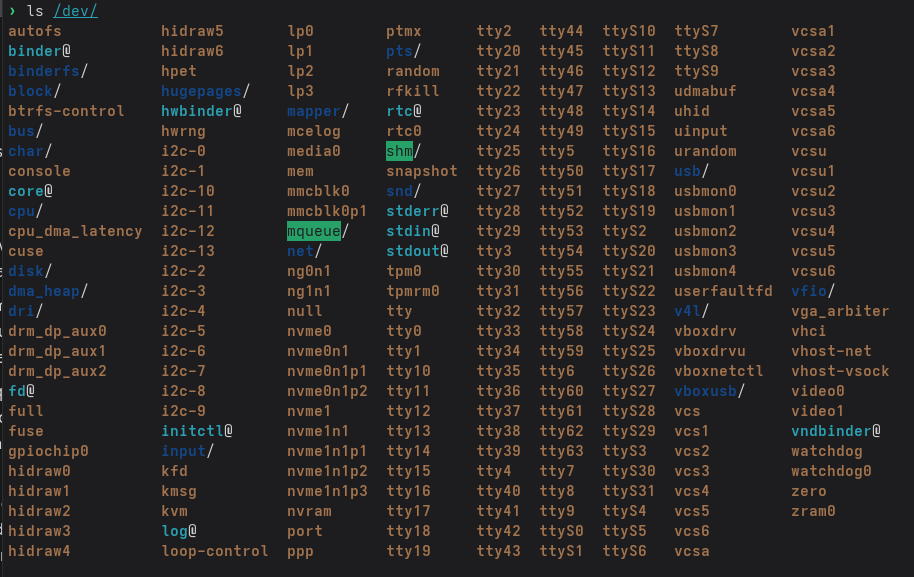Select the tty43 entry
914x577 pixels.
pyautogui.click(x=498, y=551)
